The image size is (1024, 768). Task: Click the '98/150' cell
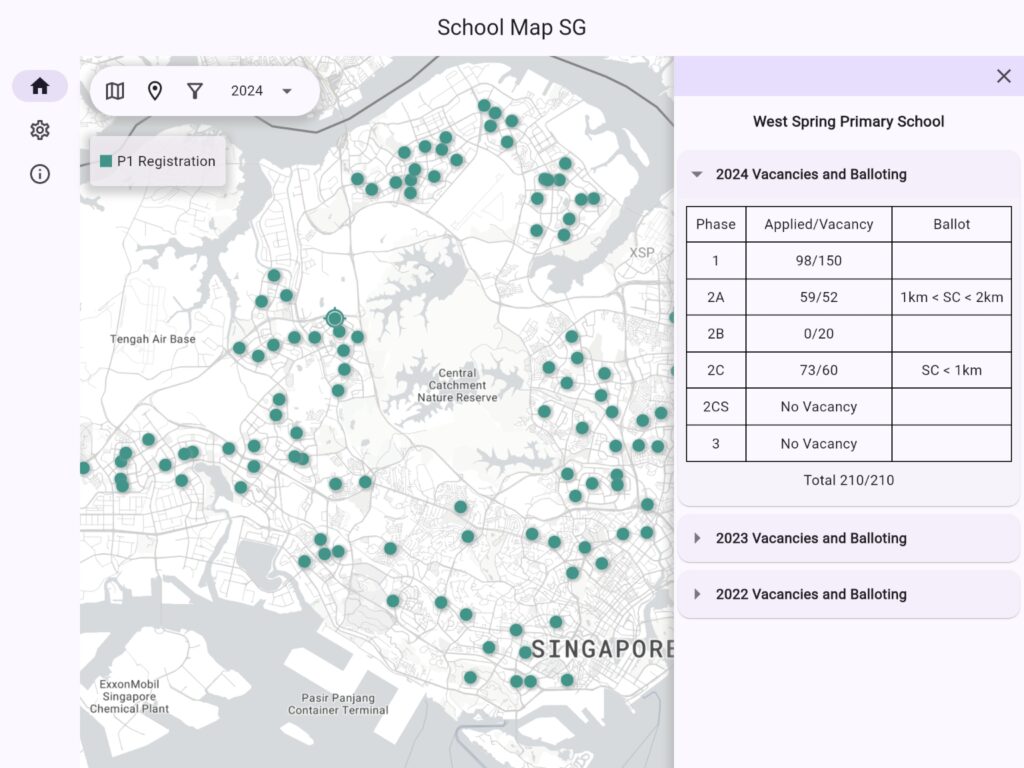(818, 261)
